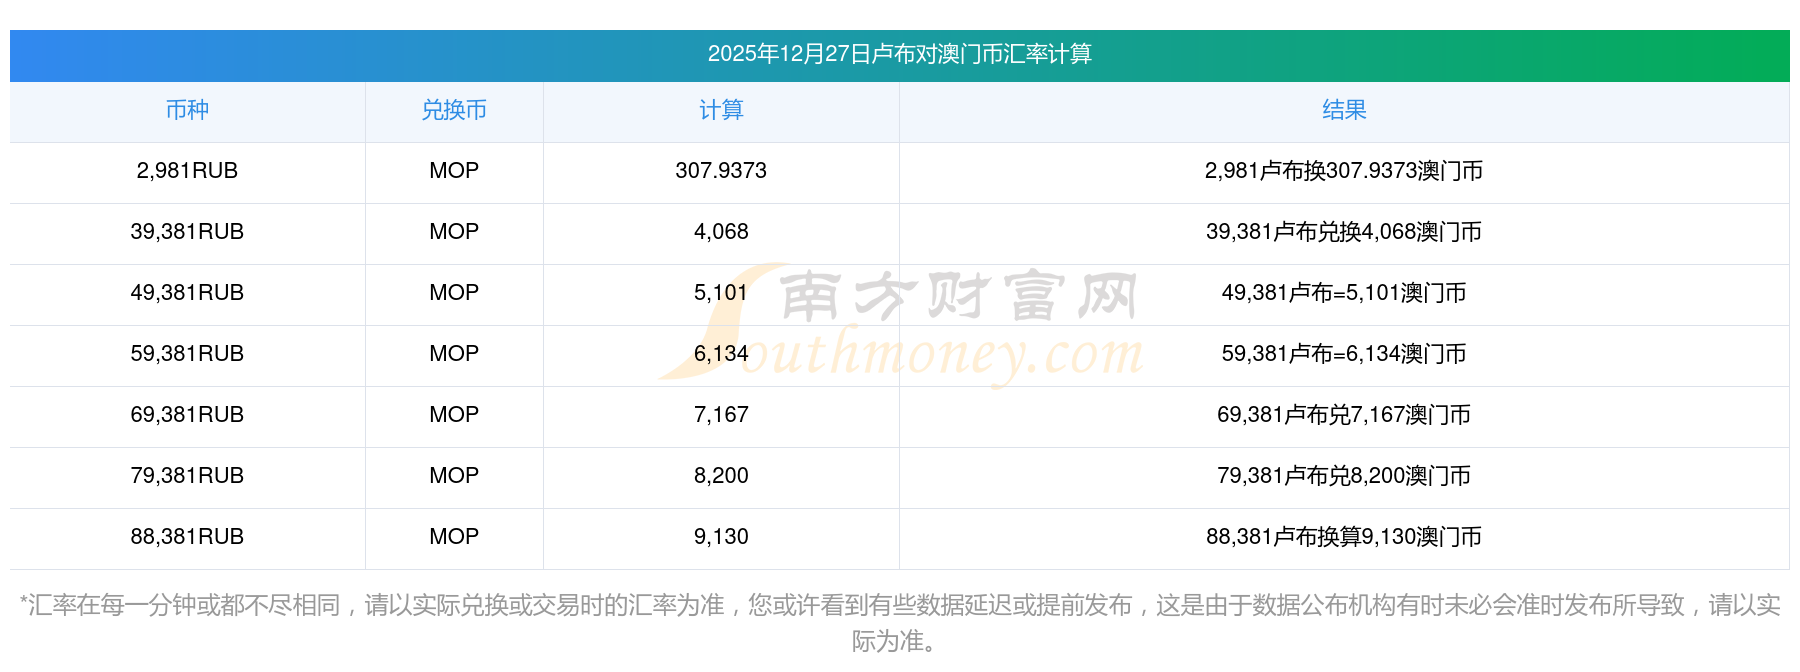Click the calculated value 7,167

[x=721, y=415]
